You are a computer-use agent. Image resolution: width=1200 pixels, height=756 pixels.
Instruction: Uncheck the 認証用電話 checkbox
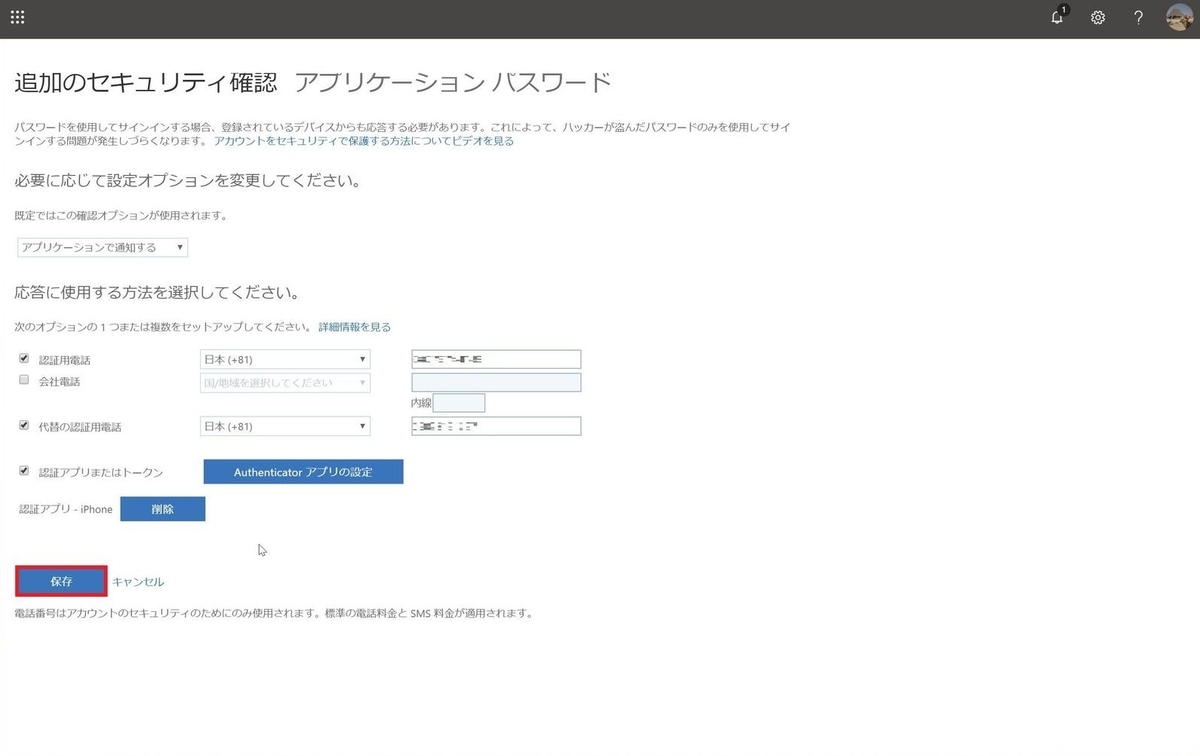23,358
